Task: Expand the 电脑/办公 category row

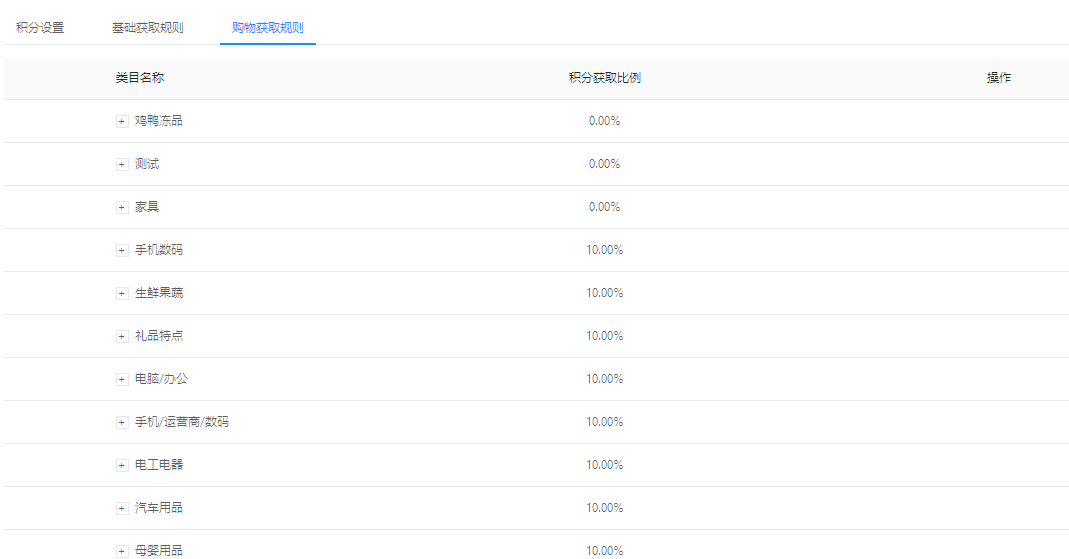Action: pos(122,379)
